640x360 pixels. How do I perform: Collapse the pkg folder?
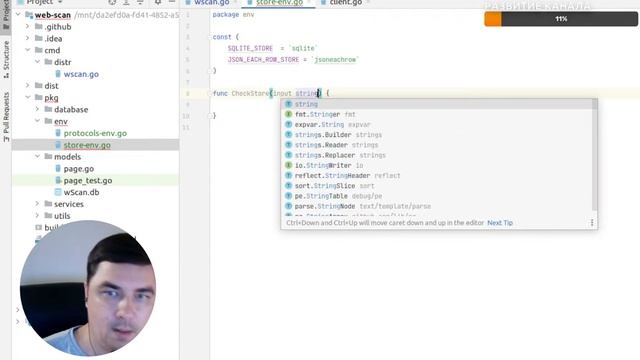[x=27, y=98]
